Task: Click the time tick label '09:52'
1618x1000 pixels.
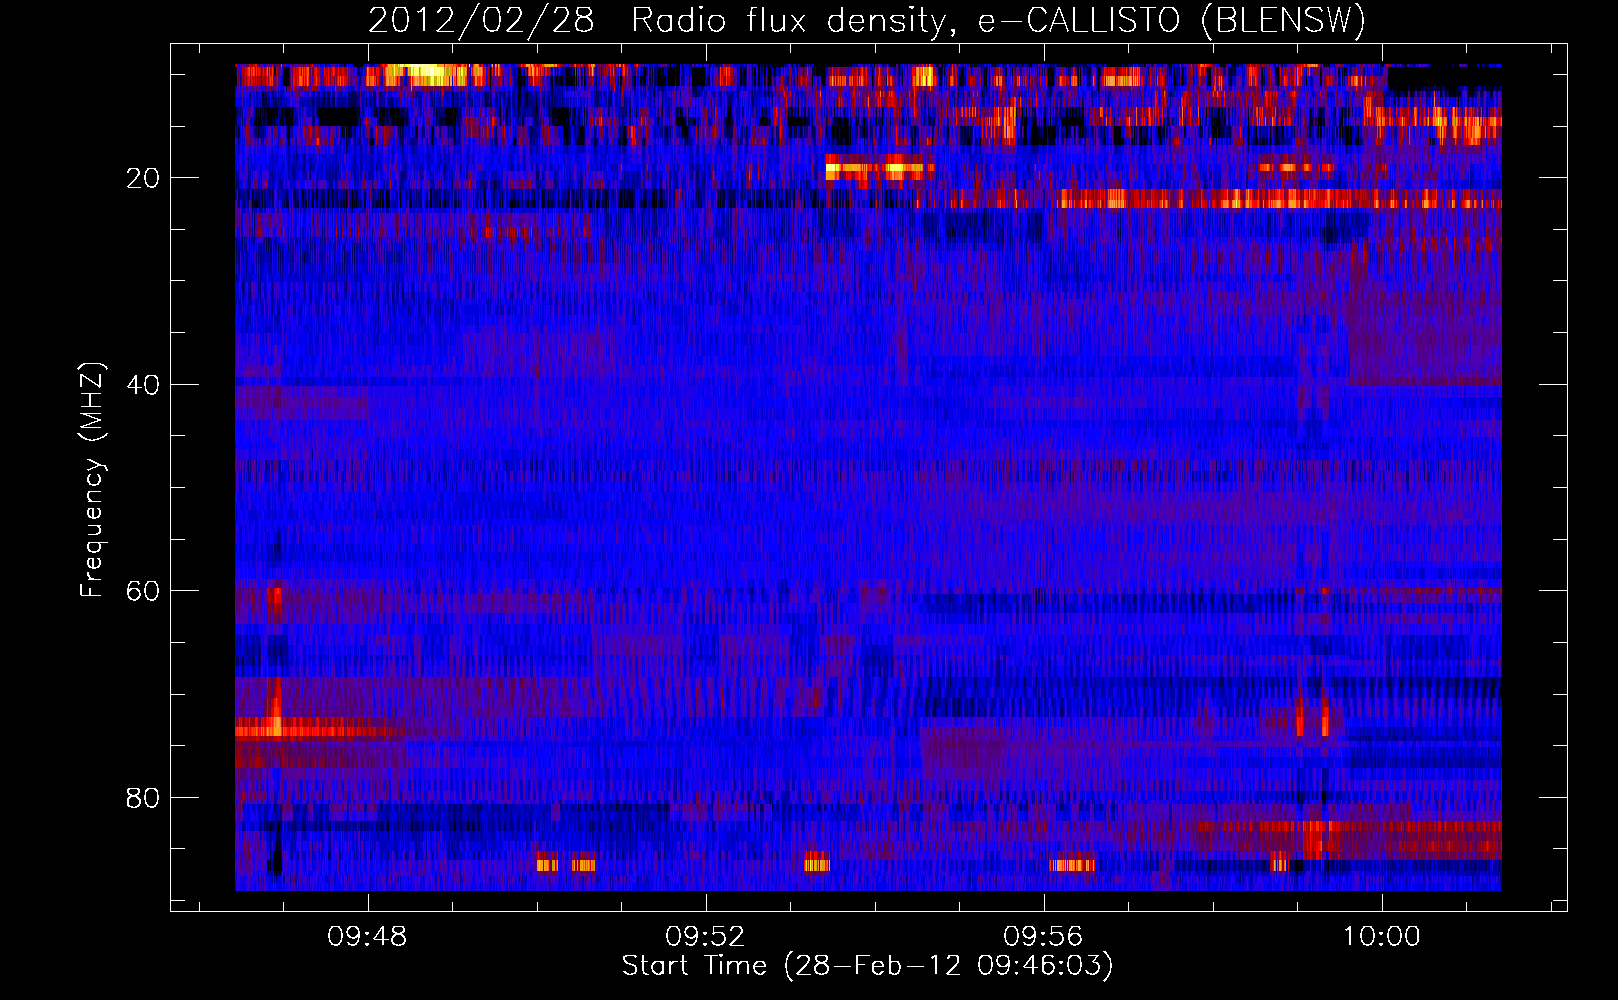Action: click(x=706, y=937)
